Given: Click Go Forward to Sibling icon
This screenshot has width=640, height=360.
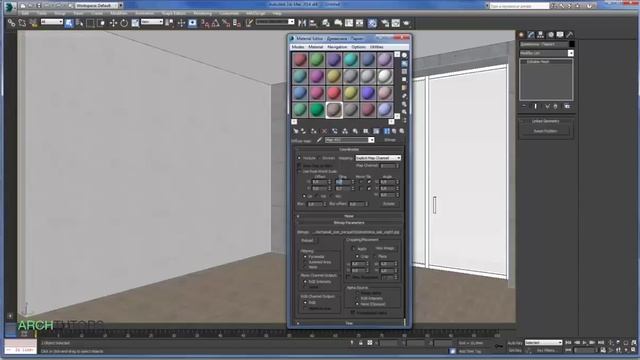Looking at the screenshot, I should click(402, 131).
